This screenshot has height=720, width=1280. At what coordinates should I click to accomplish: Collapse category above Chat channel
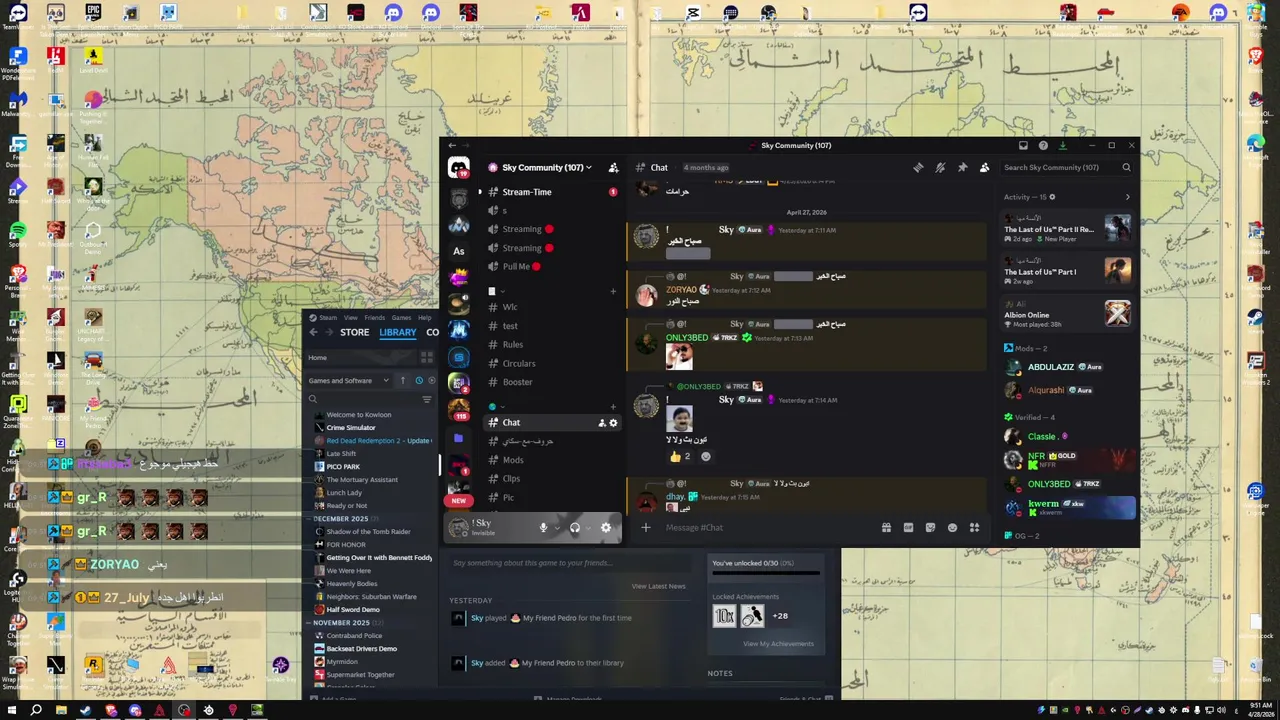pos(498,407)
